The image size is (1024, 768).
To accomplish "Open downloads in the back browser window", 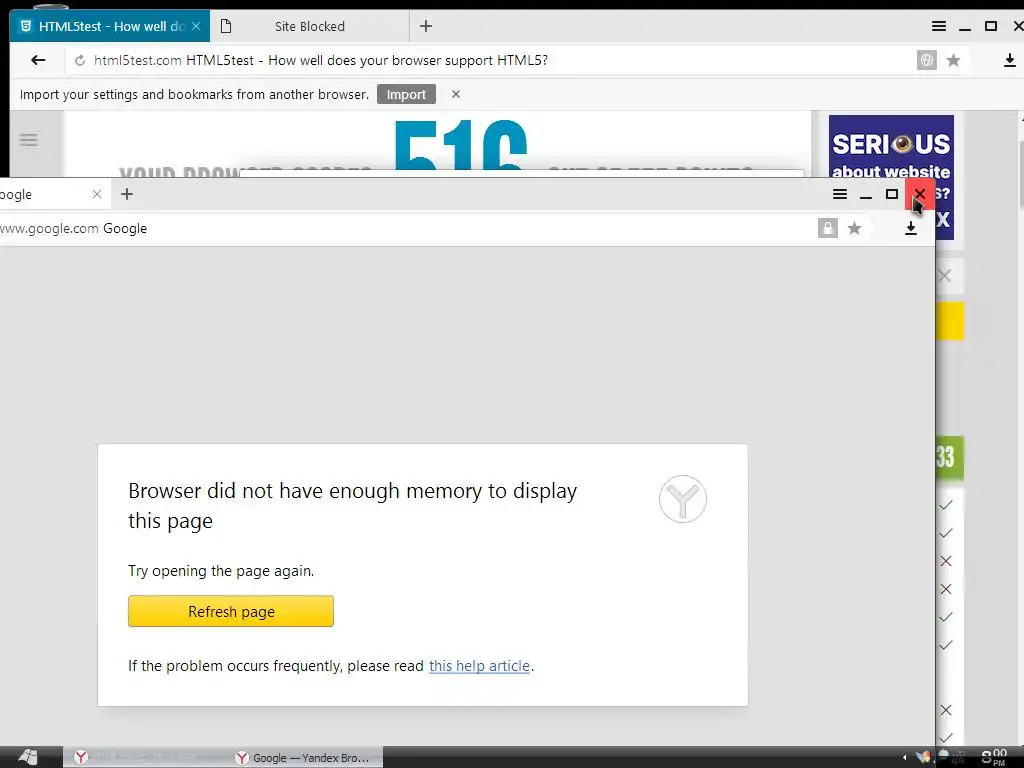I will [1010, 61].
